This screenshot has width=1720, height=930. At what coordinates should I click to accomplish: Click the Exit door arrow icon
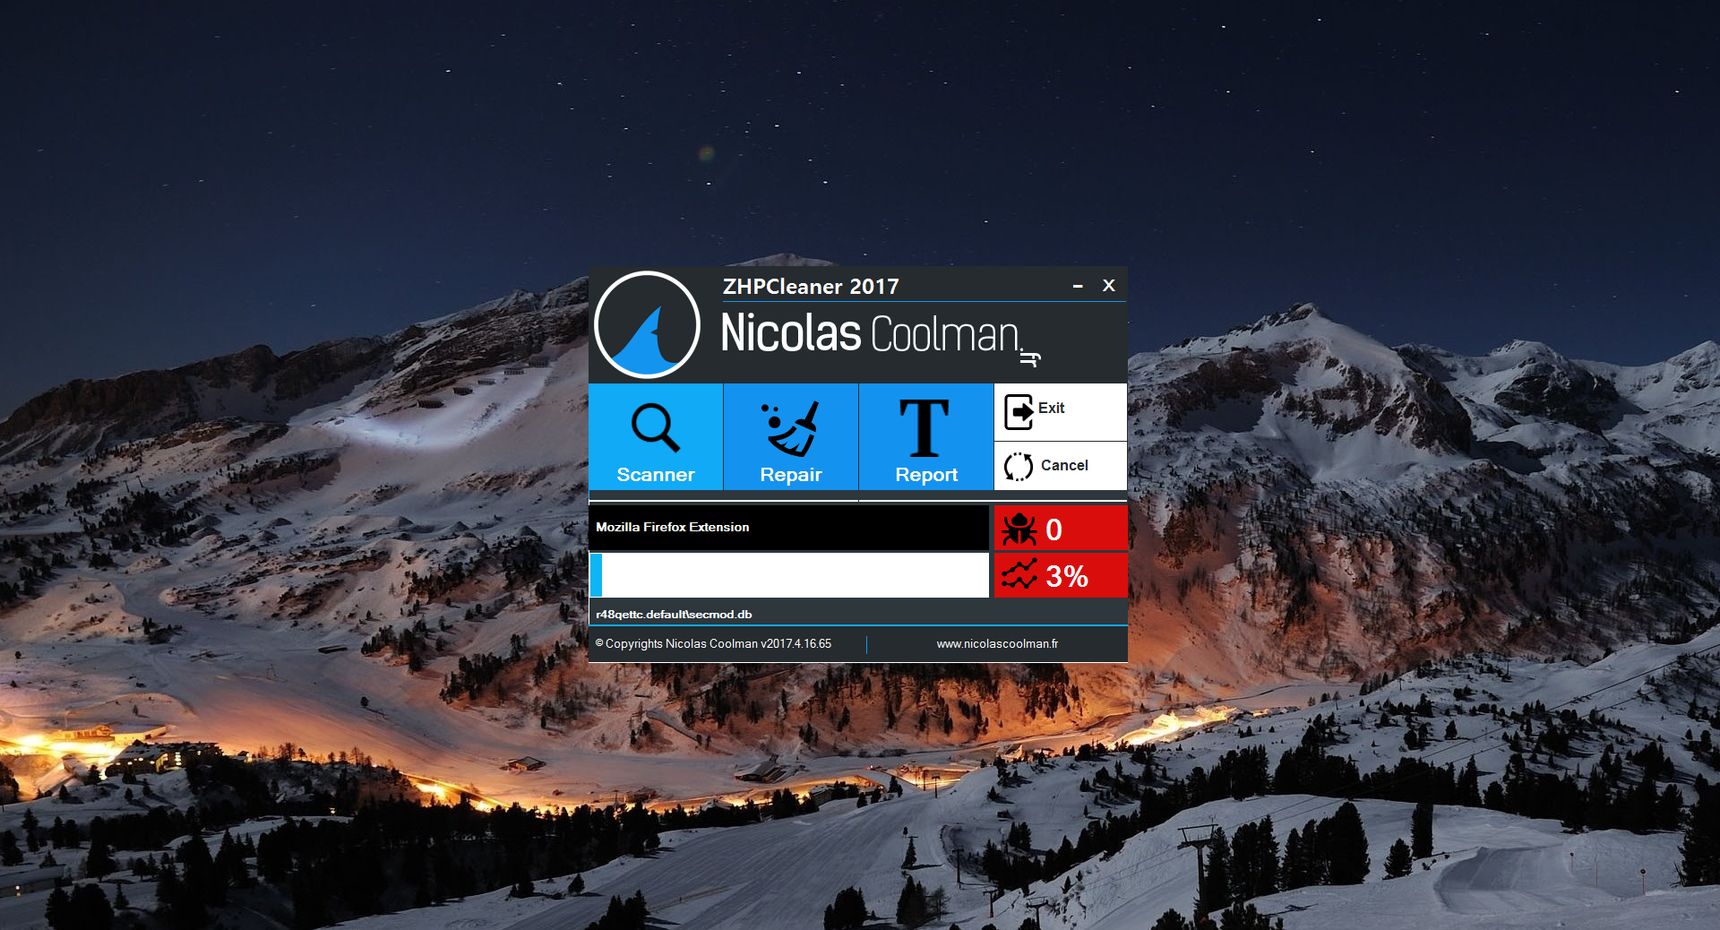[x=1019, y=412]
